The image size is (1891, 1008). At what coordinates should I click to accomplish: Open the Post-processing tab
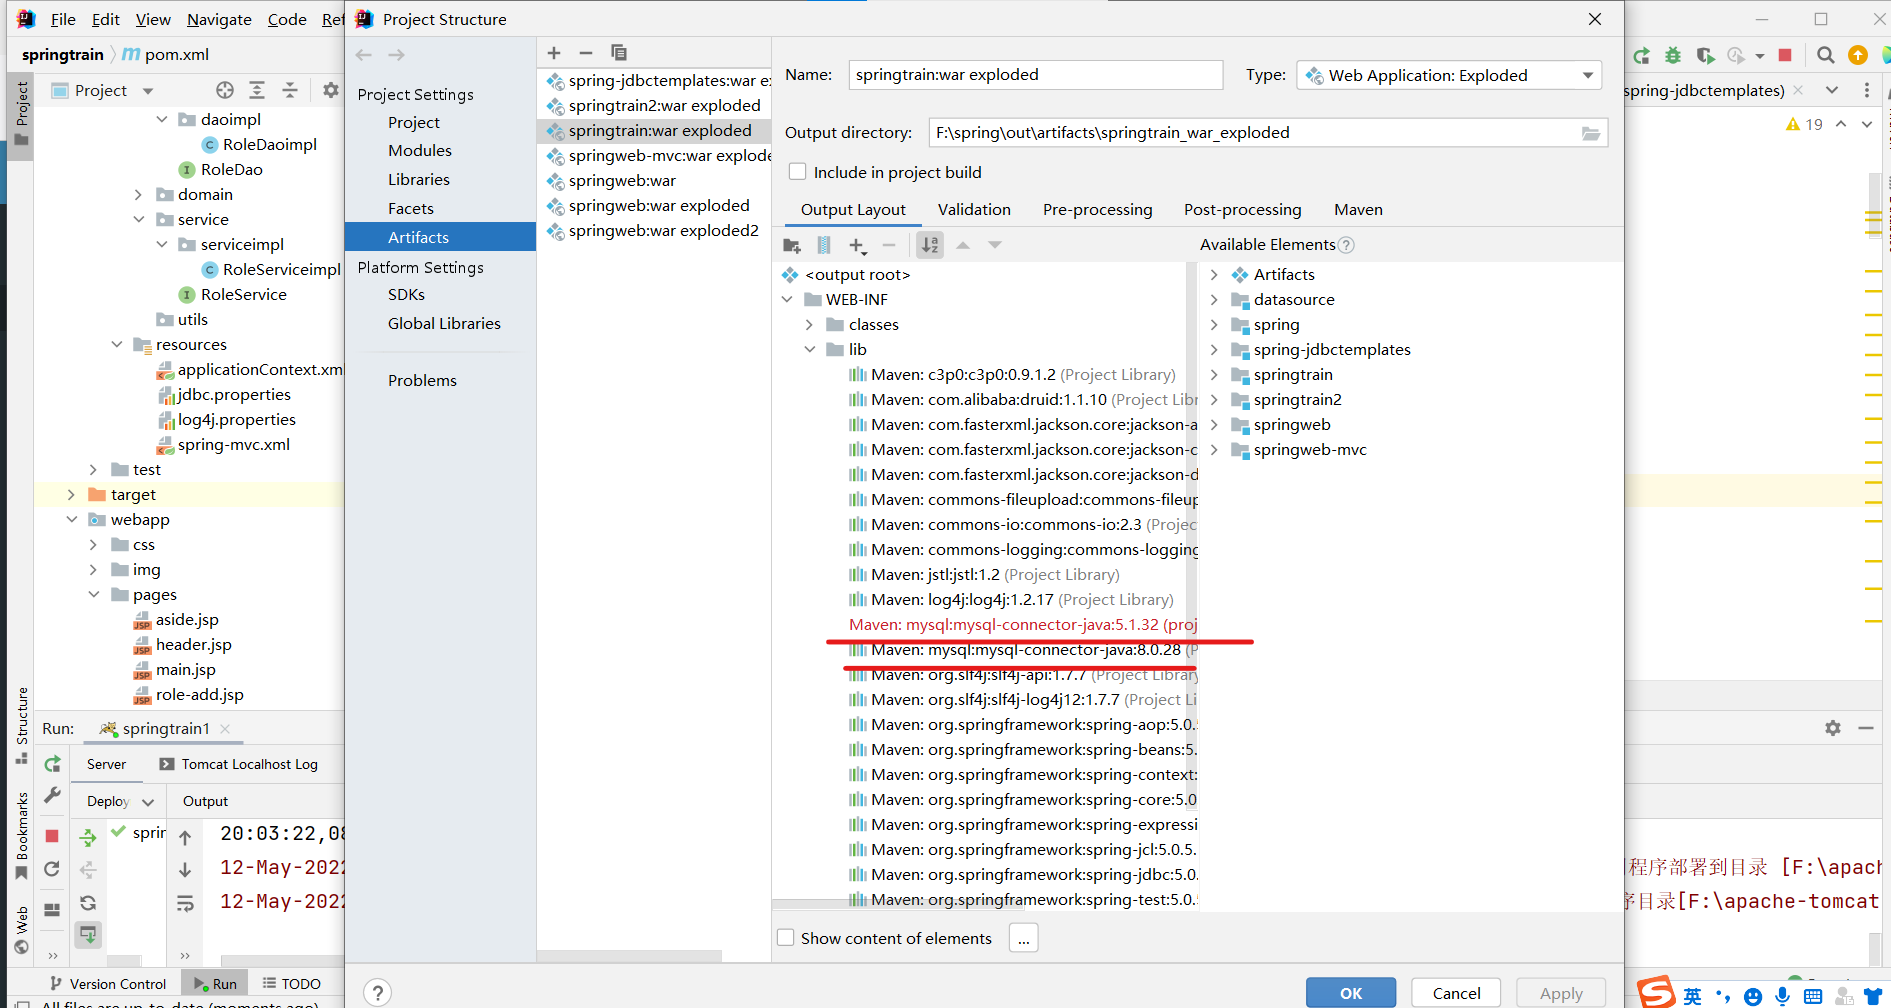(1242, 210)
